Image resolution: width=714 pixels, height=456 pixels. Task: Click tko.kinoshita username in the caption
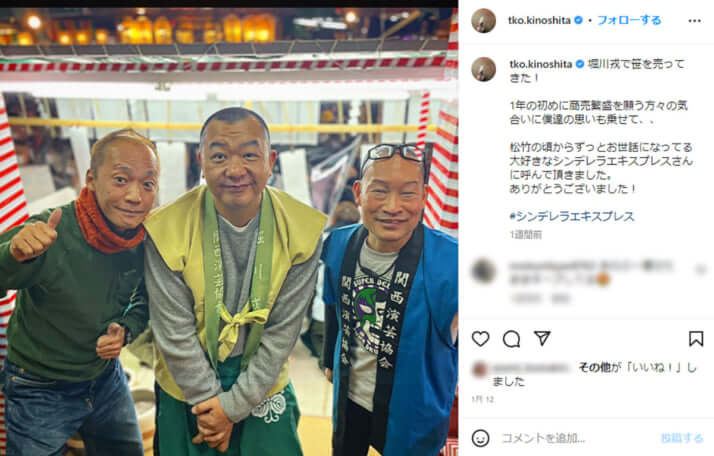click(x=541, y=64)
